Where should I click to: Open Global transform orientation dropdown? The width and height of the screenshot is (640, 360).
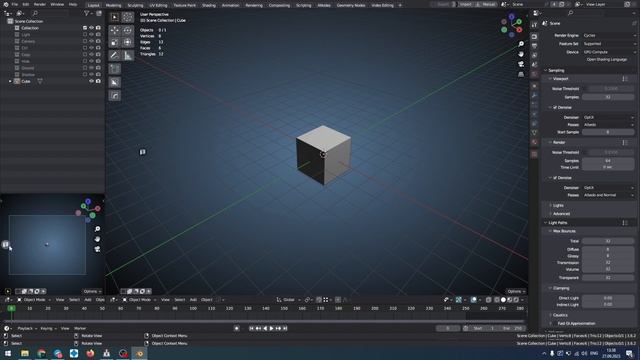[x=288, y=300]
